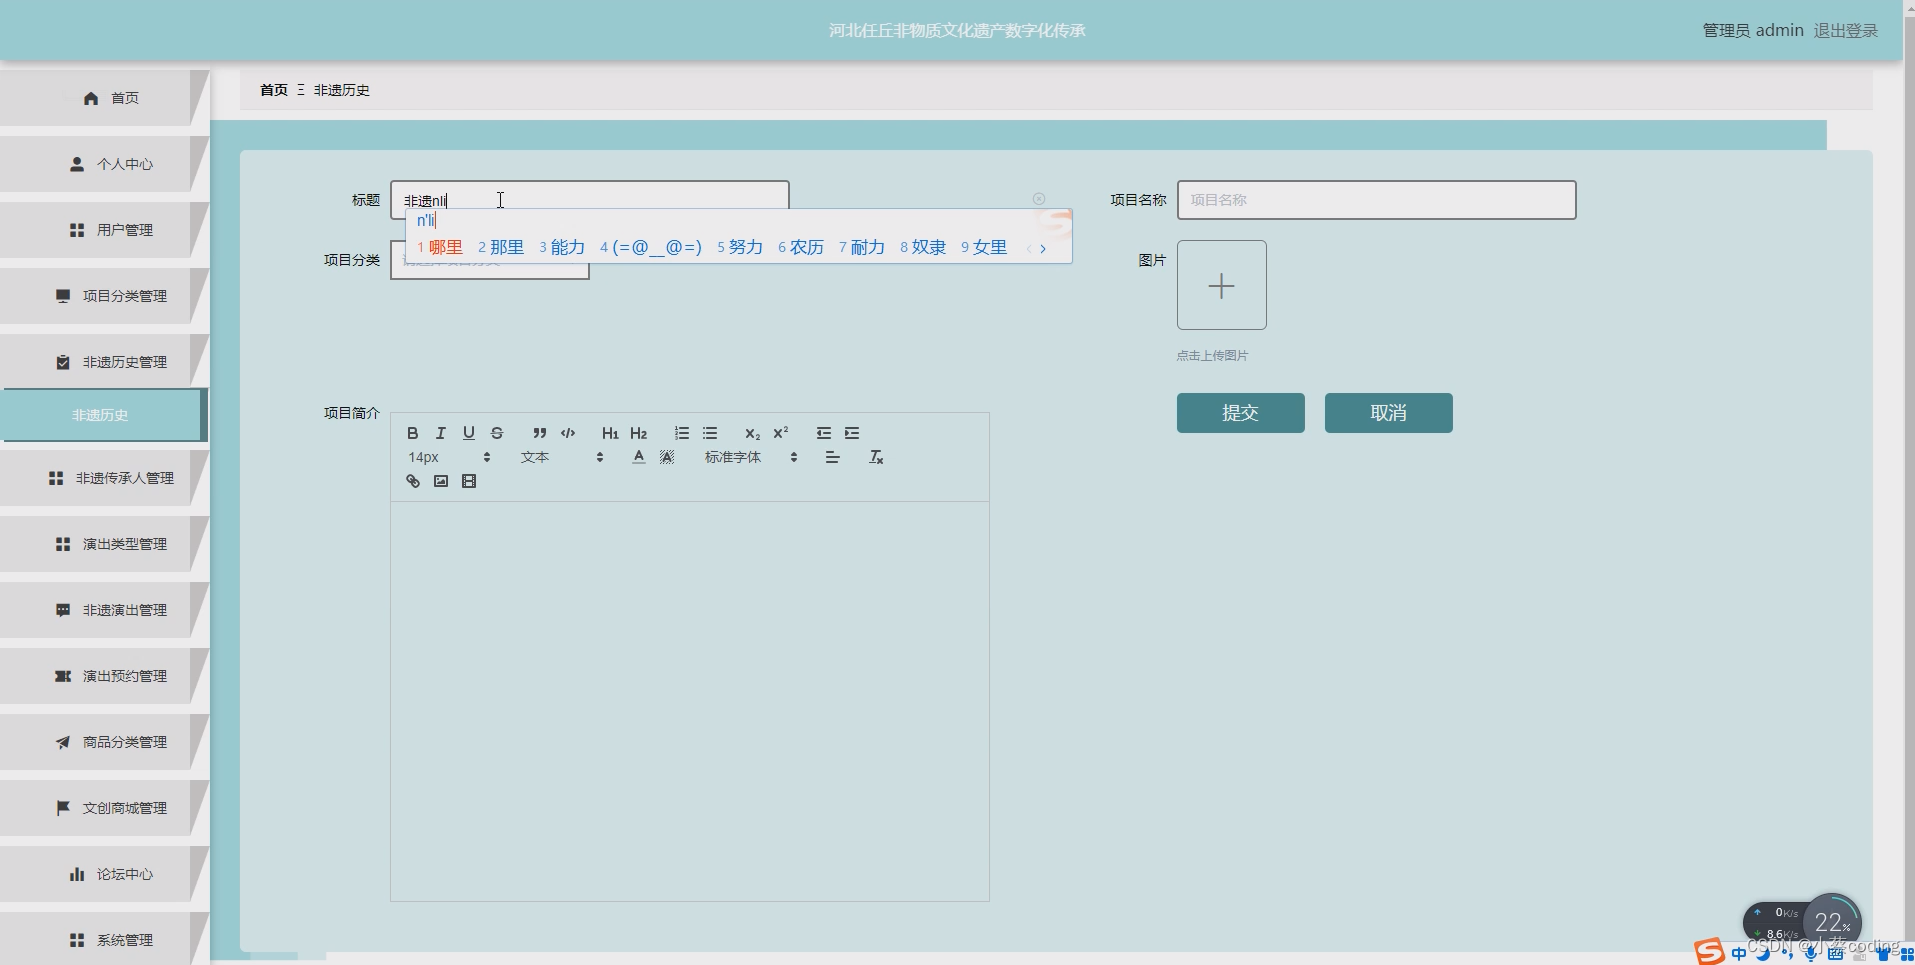Apply subscript formatting
Viewport: 1915px width, 965px height.
pos(752,433)
